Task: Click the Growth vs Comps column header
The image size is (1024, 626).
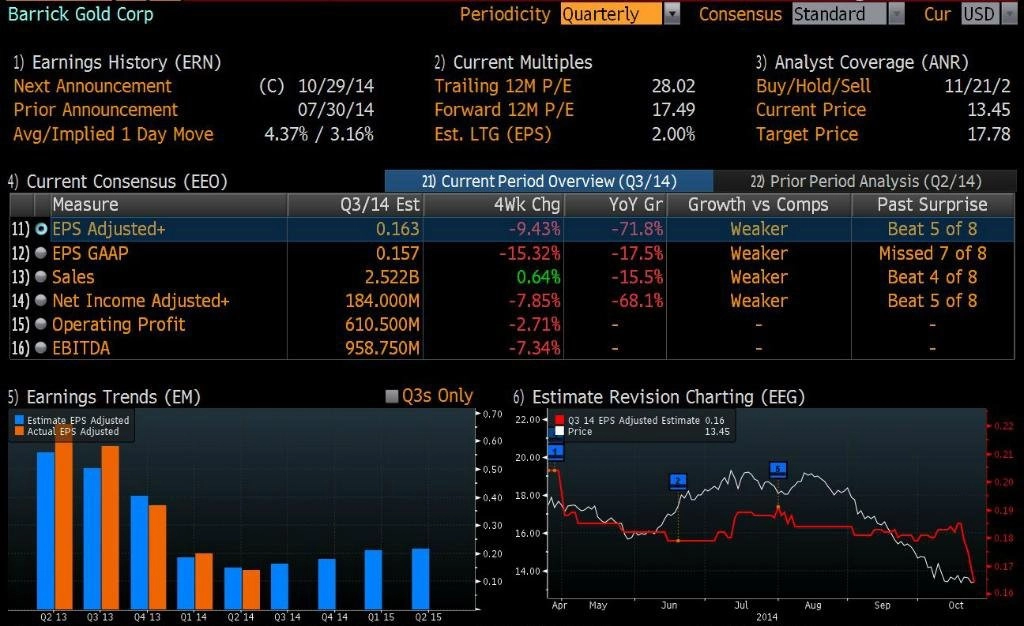Action: [758, 204]
